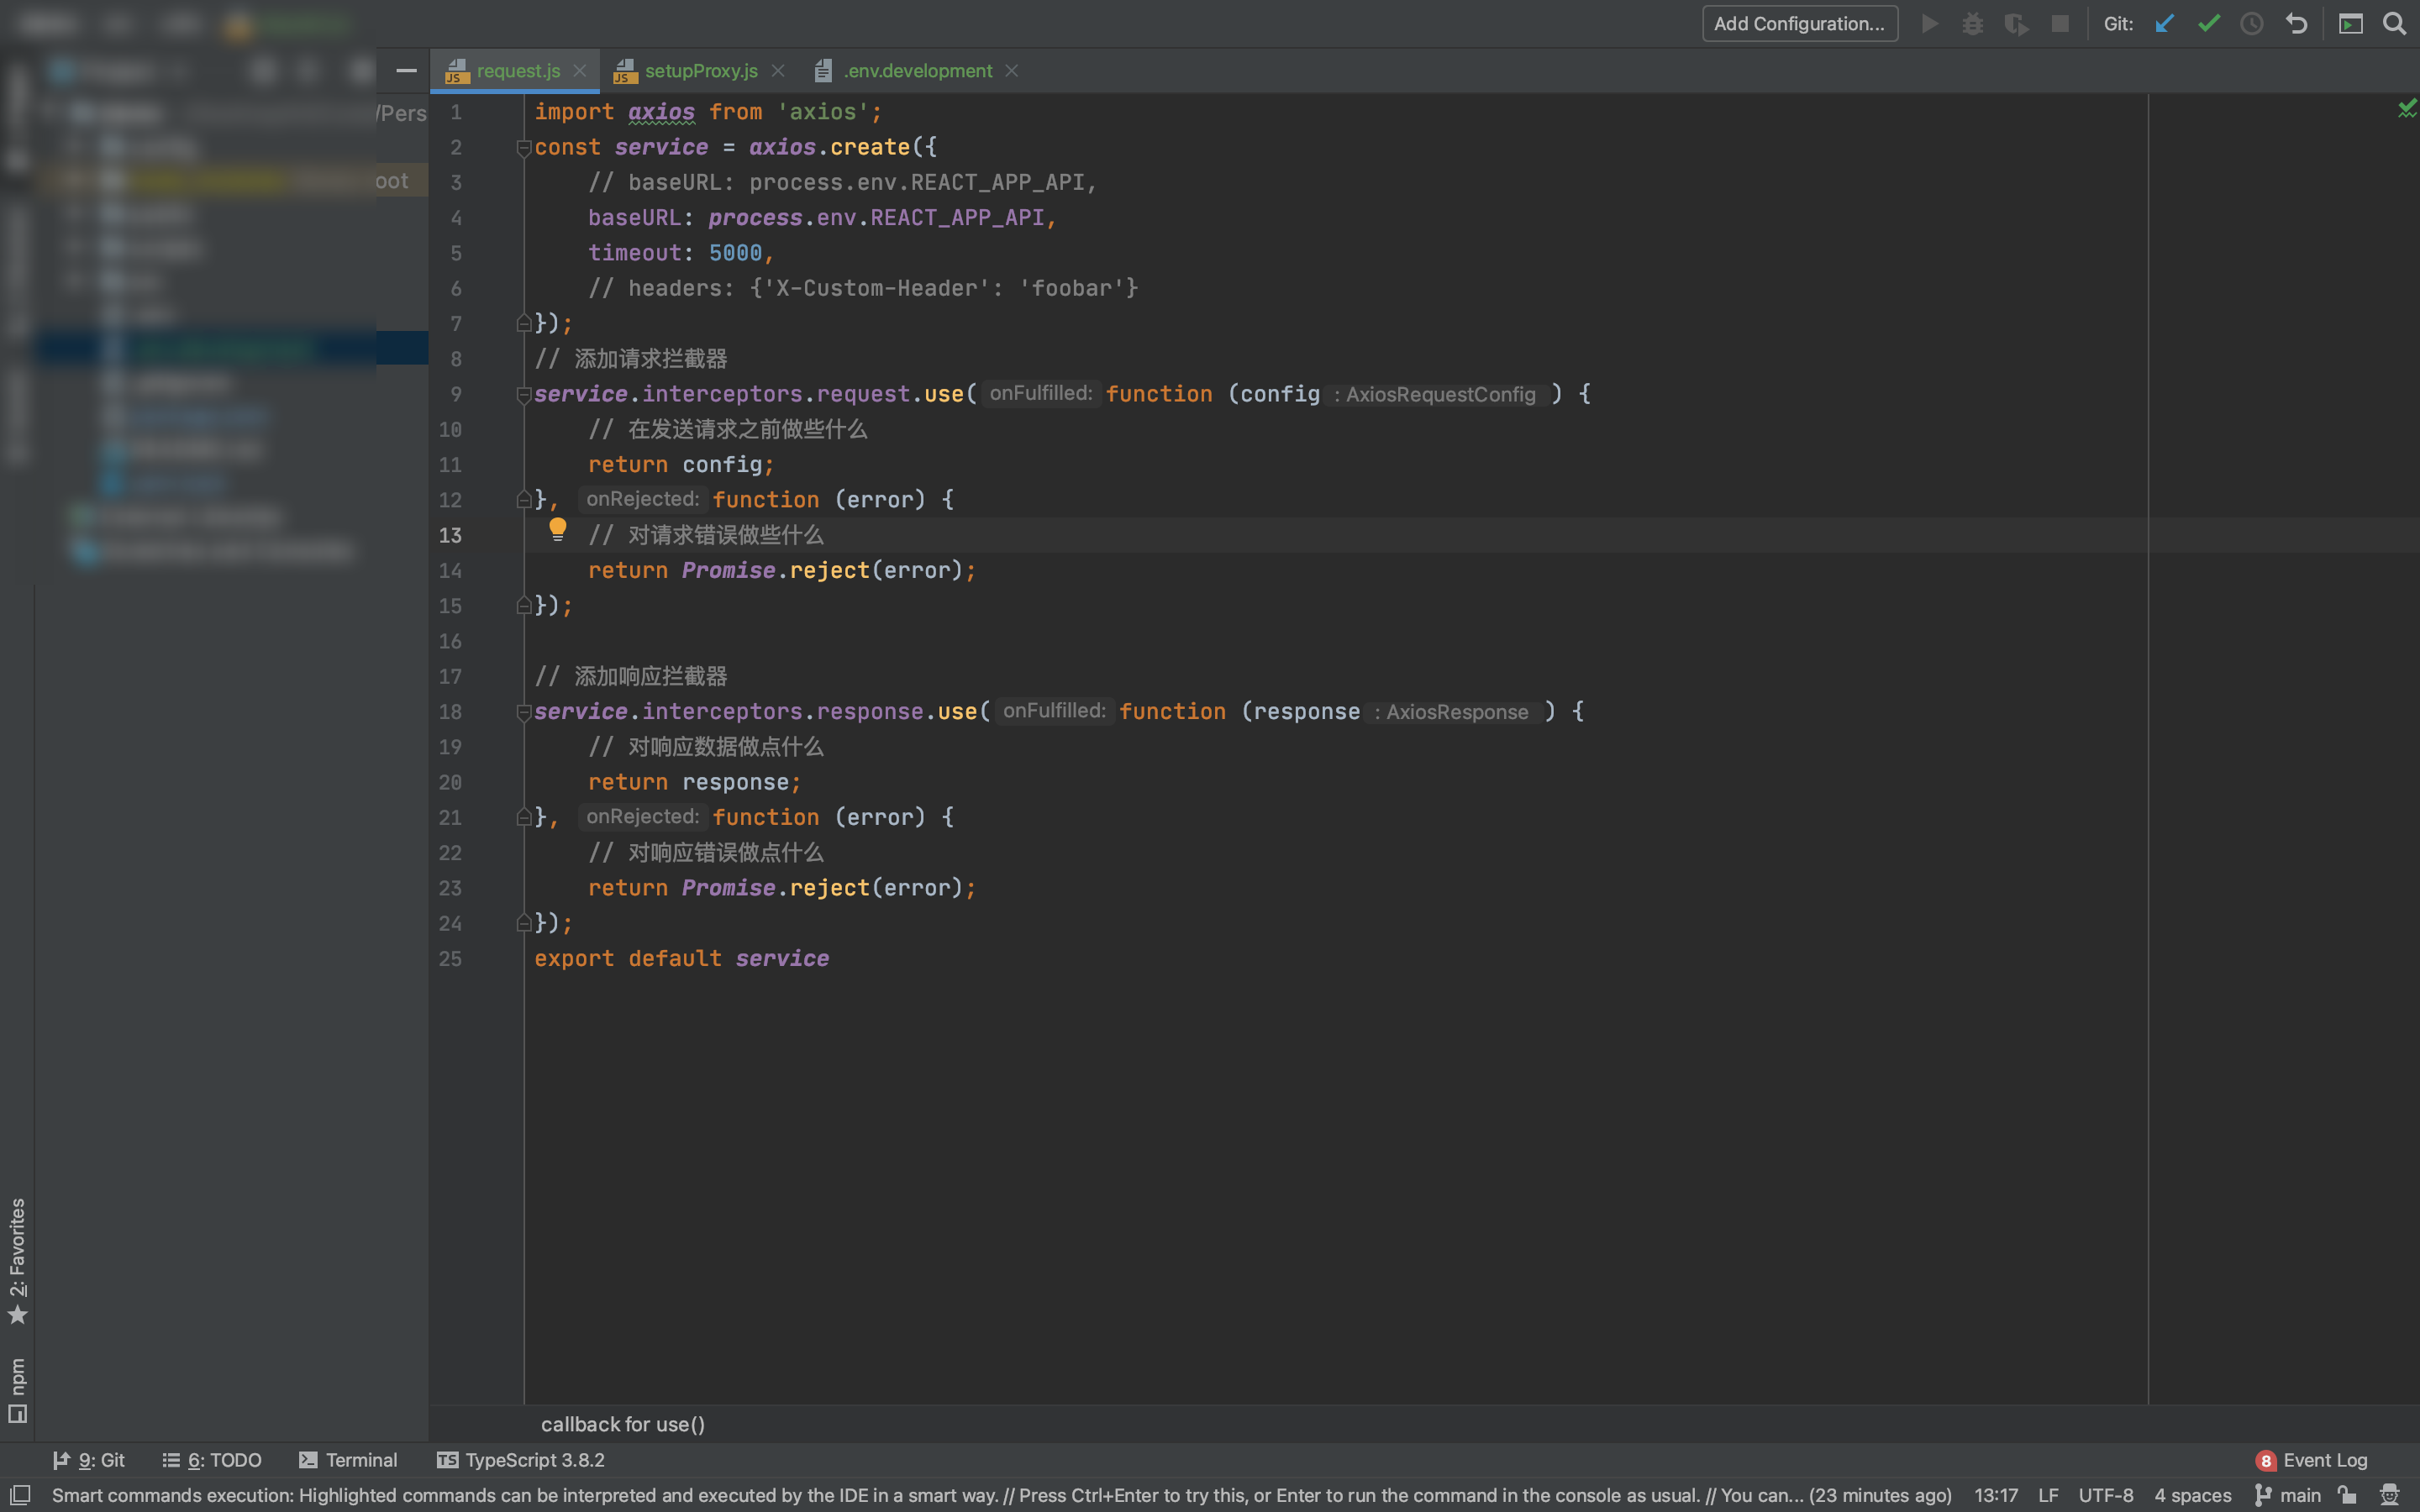This screenshot has width=2420, height=1512.
Task: Open the '6: TODO' tool window
Action: click(x=212, y=1460)
